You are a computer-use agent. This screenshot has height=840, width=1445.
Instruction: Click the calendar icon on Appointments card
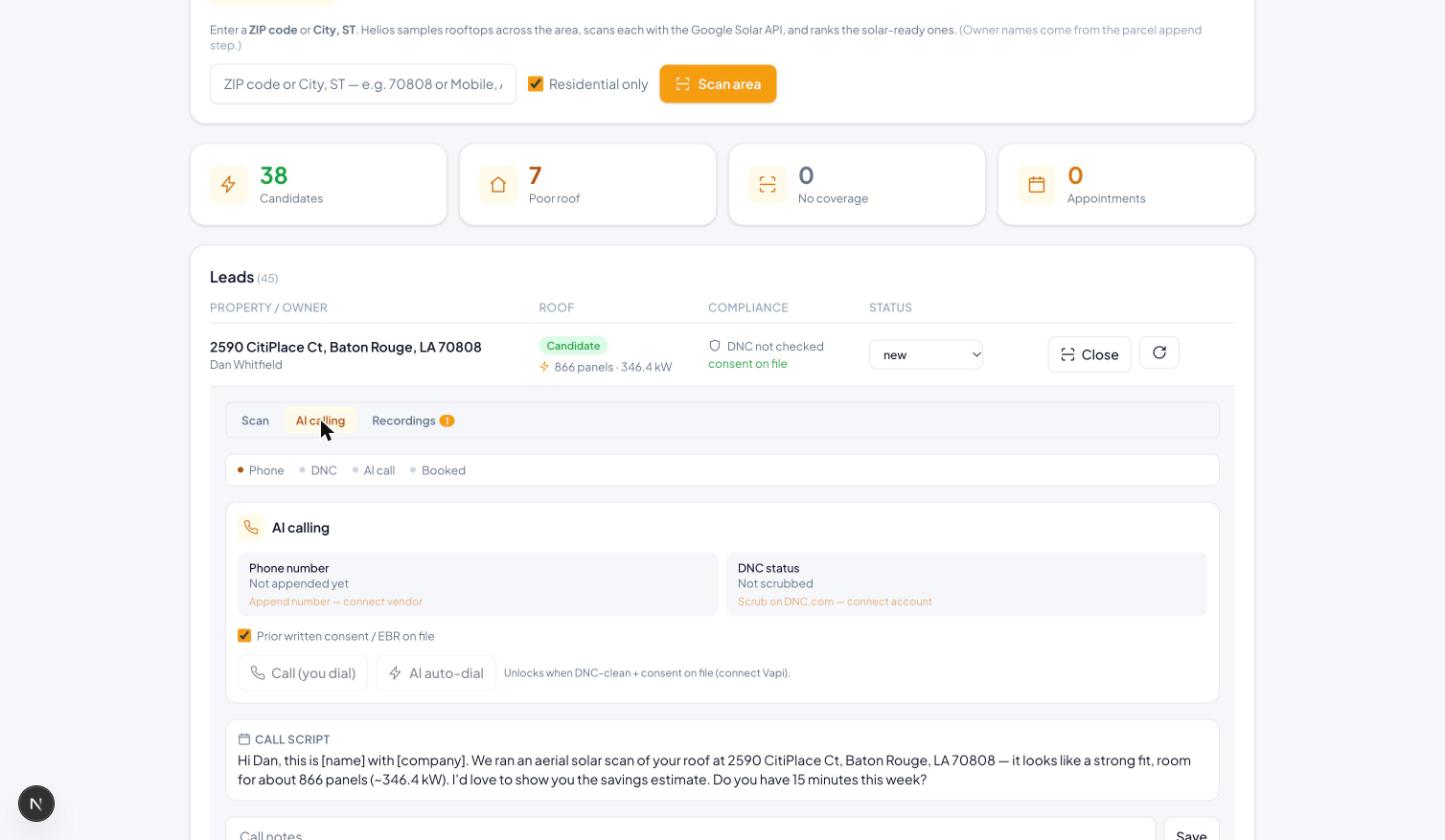[x=1036, y=185]
